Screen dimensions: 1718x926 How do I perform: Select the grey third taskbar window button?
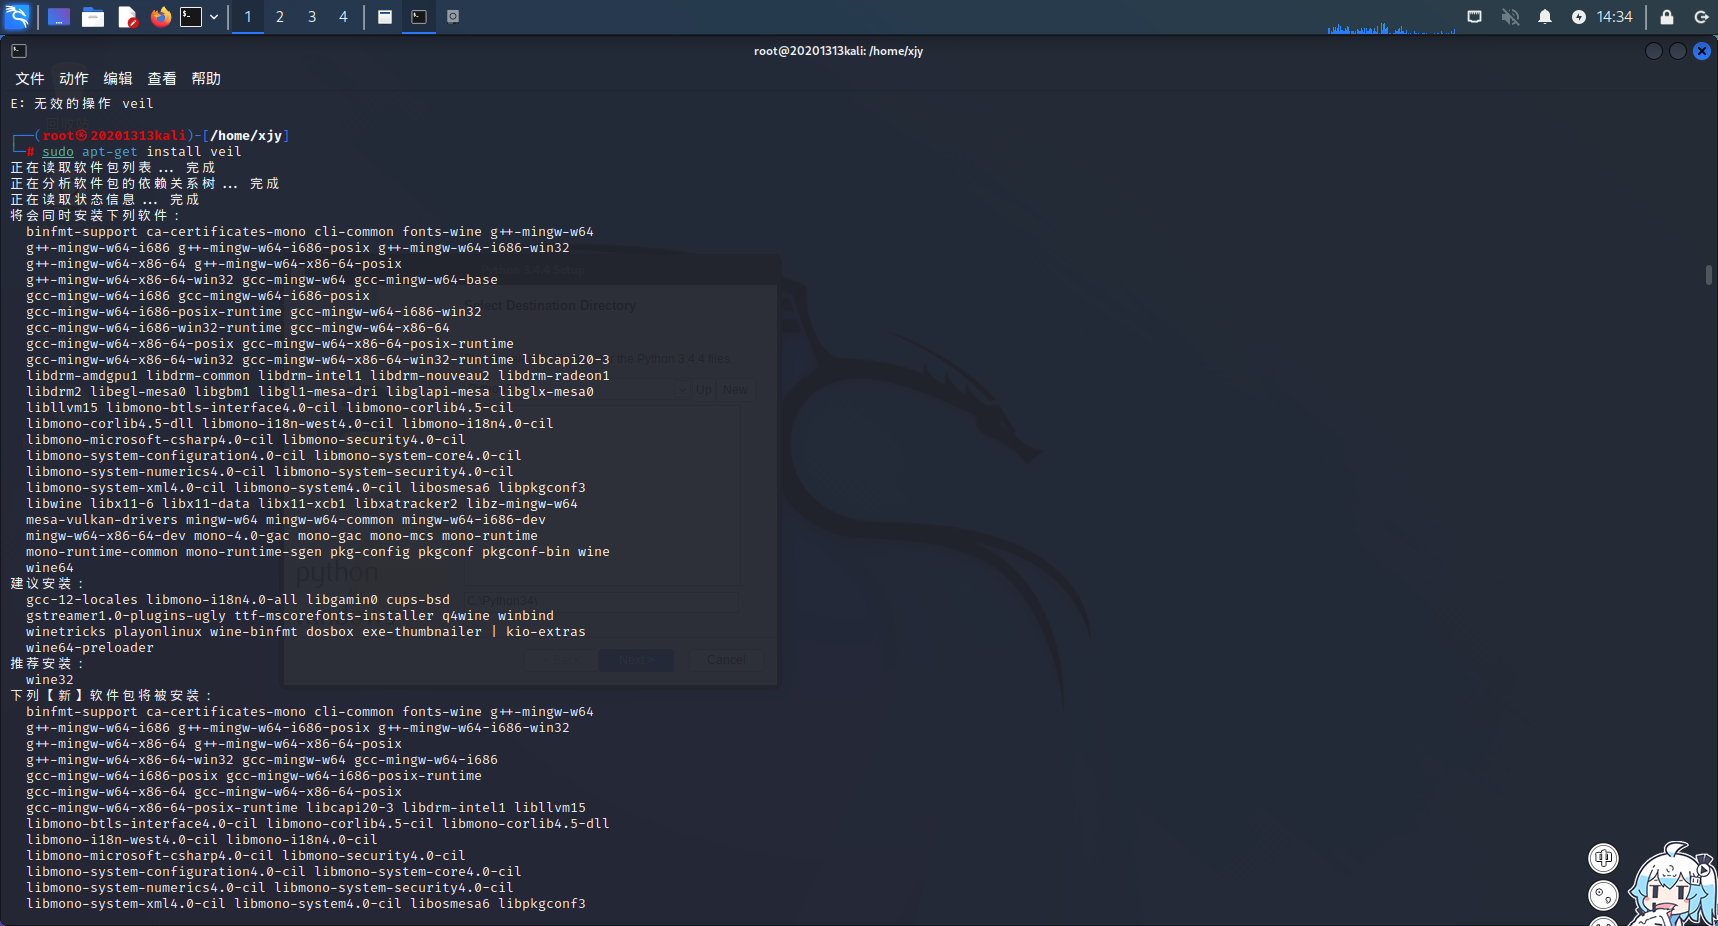pyautogui.click(x=453, y=17)
